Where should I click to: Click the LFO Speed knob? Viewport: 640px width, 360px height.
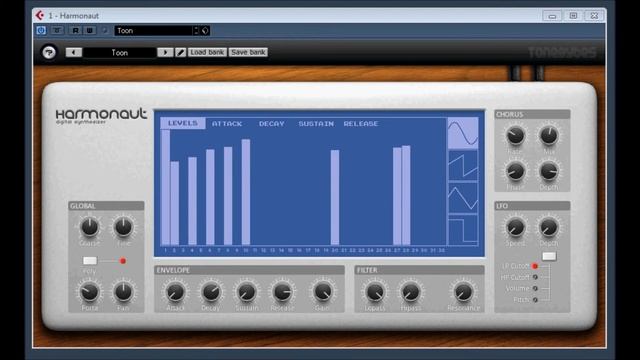click(515, 228)
